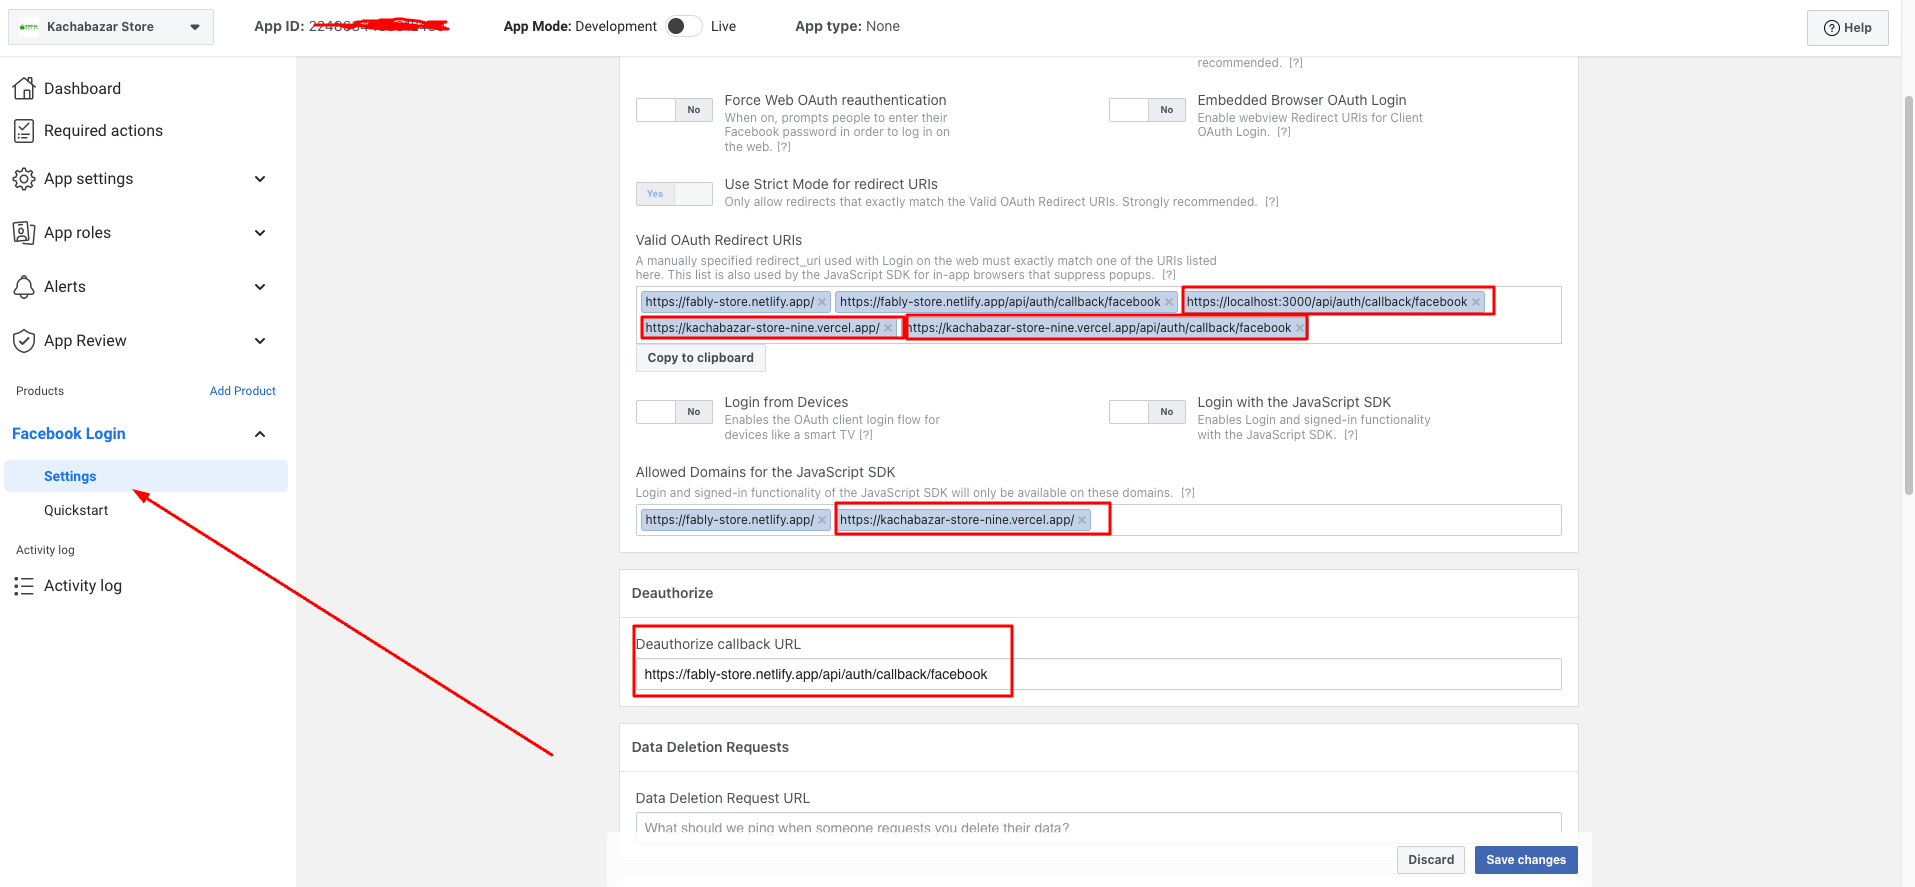Open the Dashboard home icon
This screenshot has width=1915, height=887.
pos(24,88)
